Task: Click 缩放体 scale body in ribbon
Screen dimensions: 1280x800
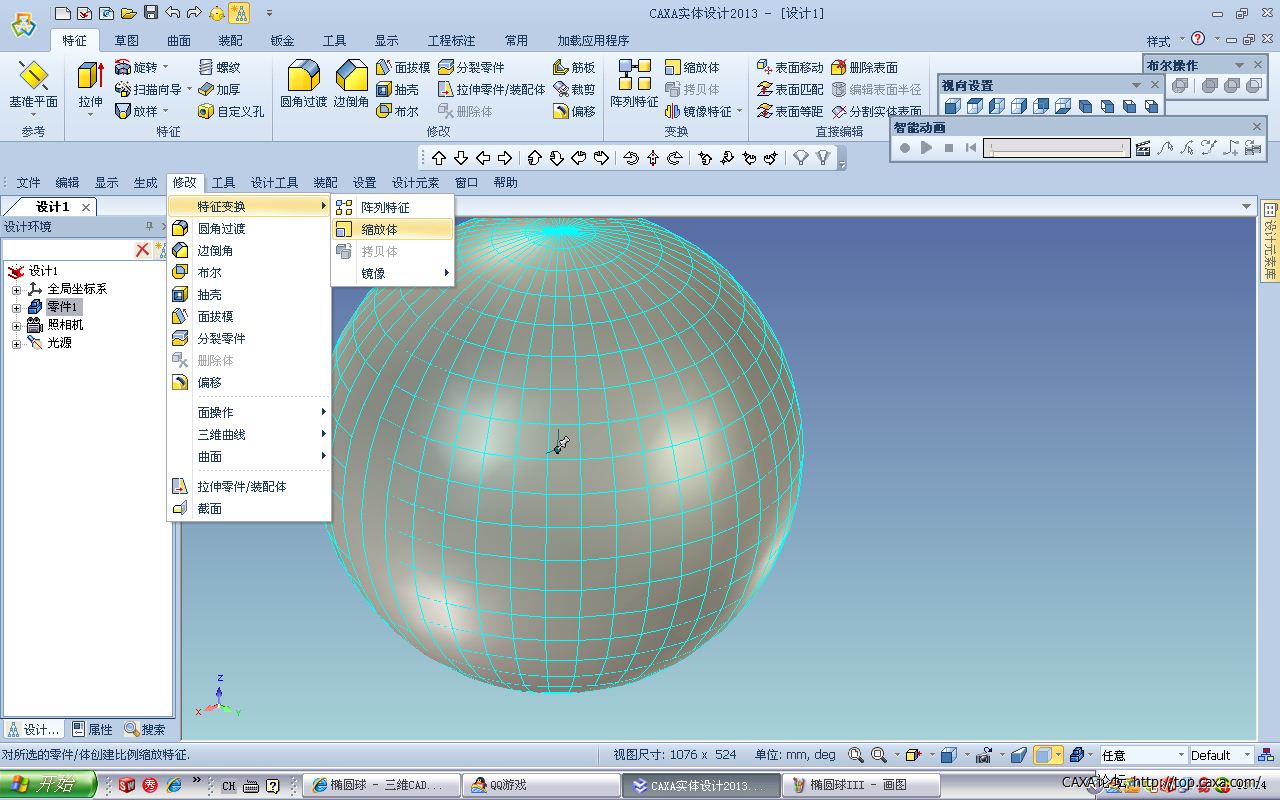Action: coord(692,67)
